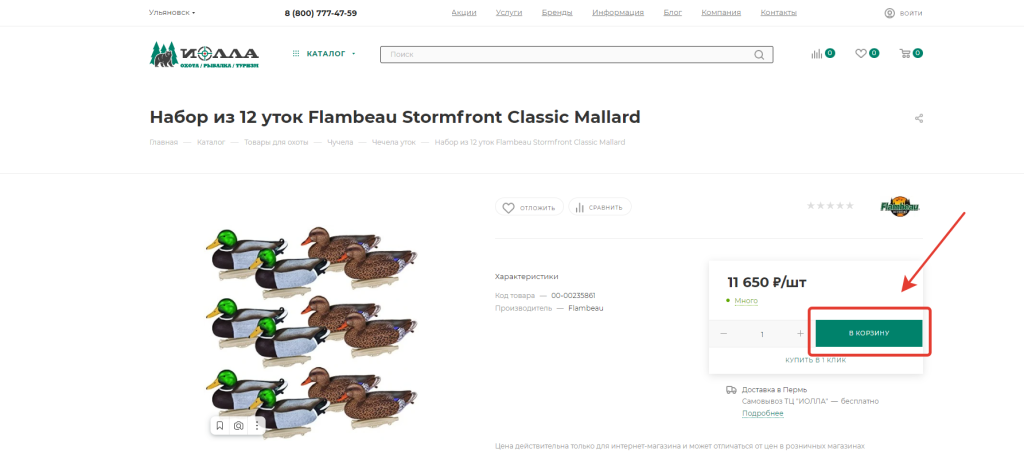The height and width of the screenshot is (464, 1024).
Task: Open the favorites heart icon in header
Action: pos(860,54)
